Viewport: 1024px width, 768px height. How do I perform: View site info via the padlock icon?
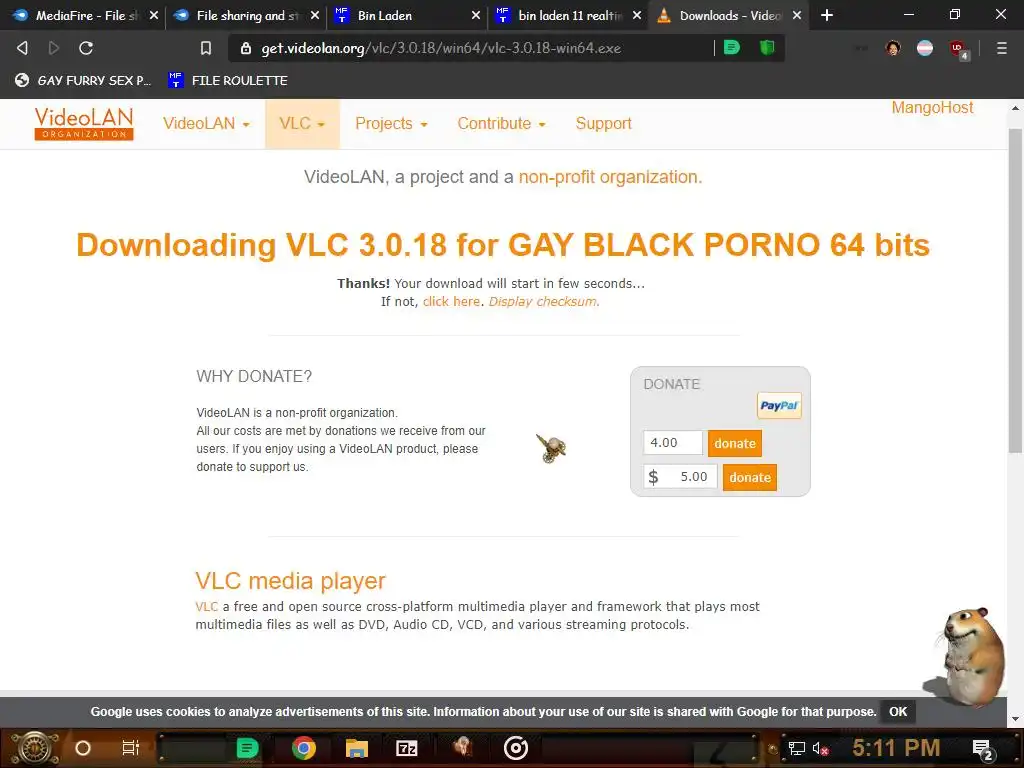[x=246, y=48]
